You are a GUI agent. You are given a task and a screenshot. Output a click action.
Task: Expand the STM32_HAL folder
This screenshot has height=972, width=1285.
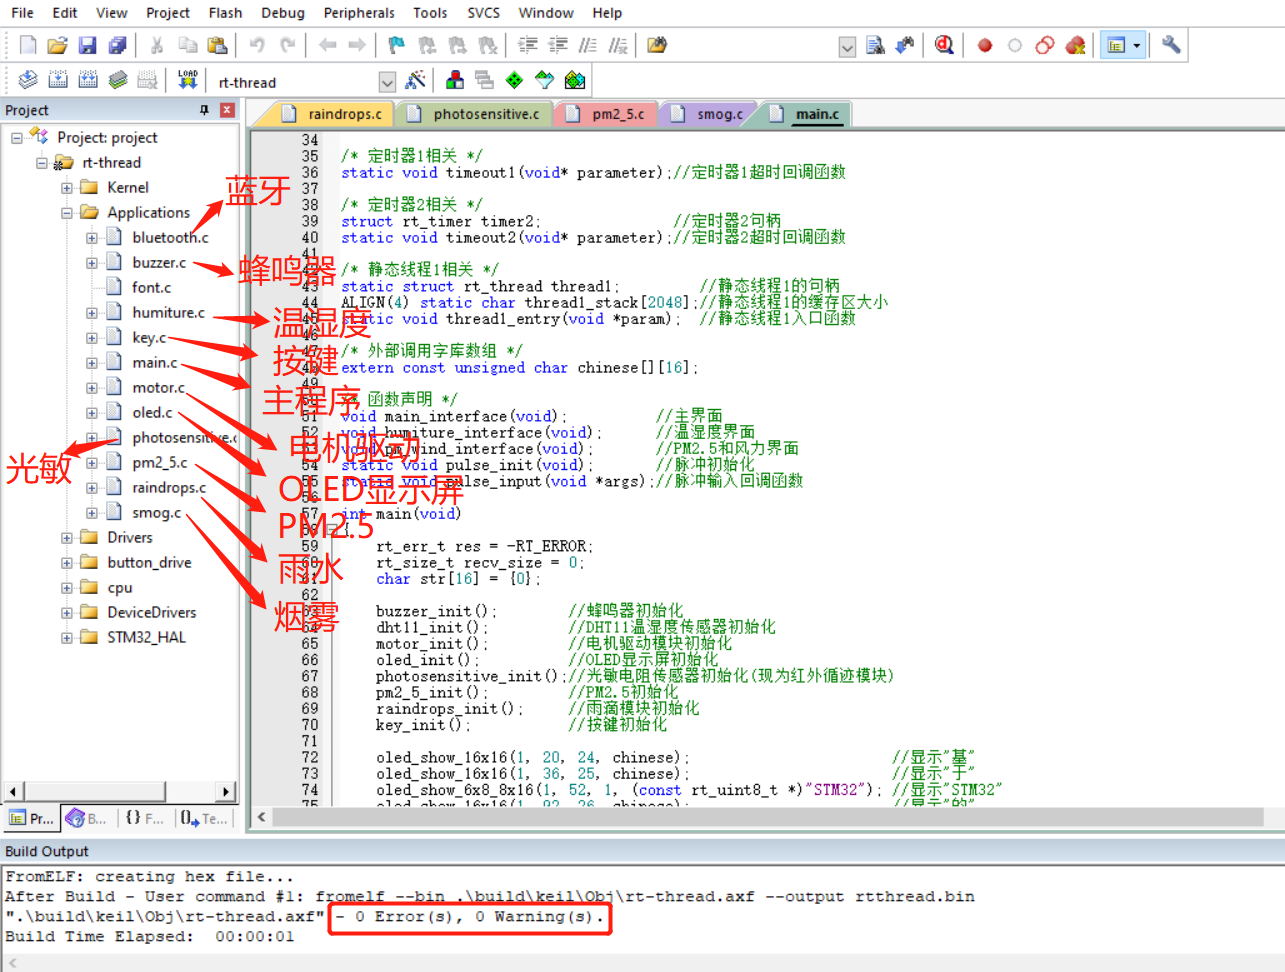click(x=67, y=638)
